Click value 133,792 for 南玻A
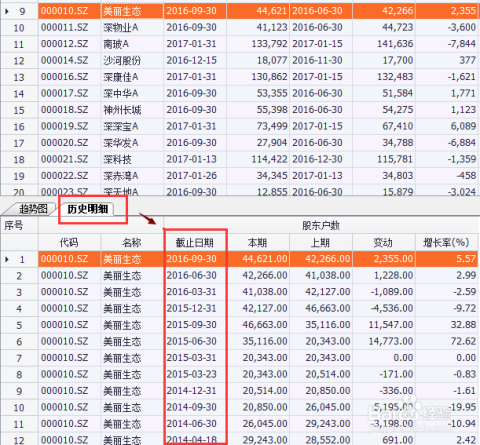The height and width of the screenshot is (445, 480). [x=269, y=44]
